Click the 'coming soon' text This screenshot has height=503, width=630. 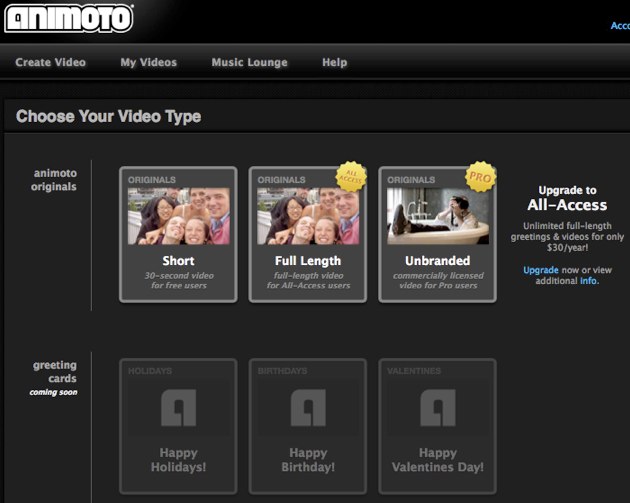[x=53, y=392]
